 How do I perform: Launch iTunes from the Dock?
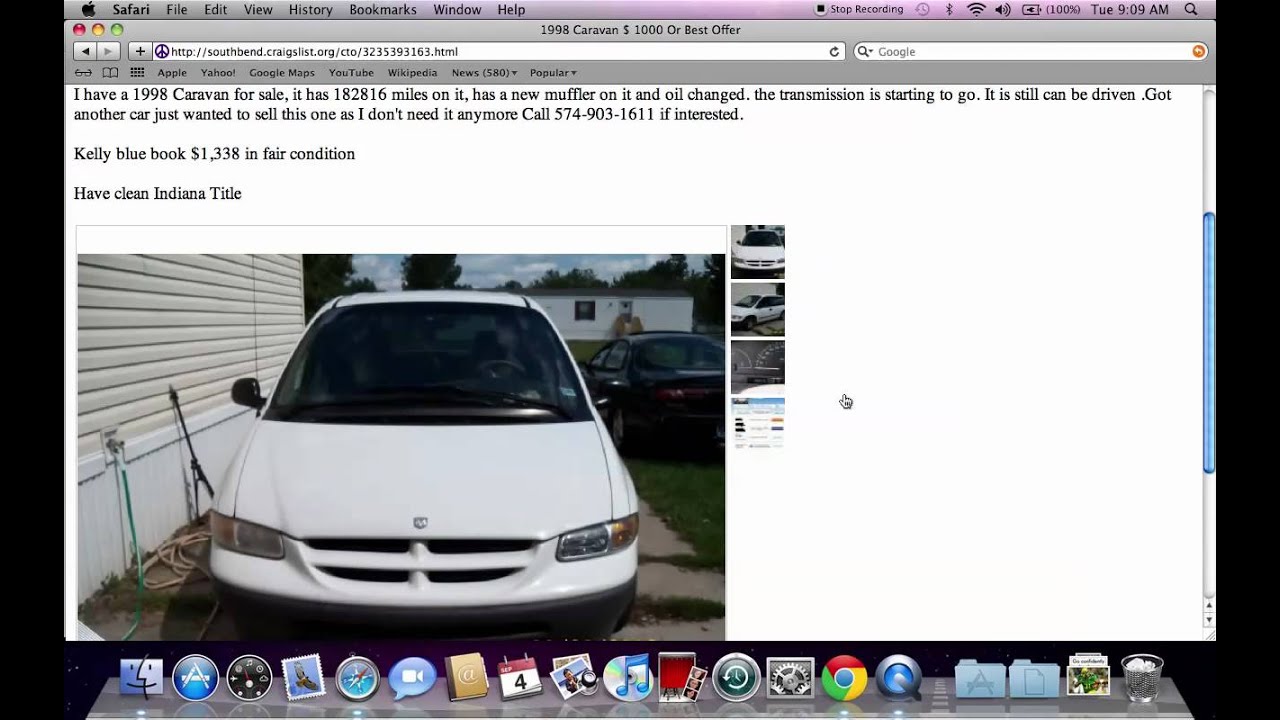click(x=628, y=678)
